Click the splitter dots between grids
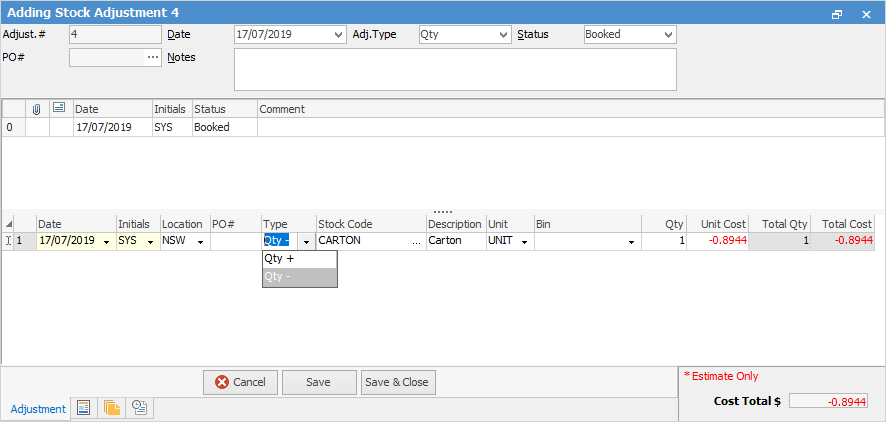 point(443,212)
